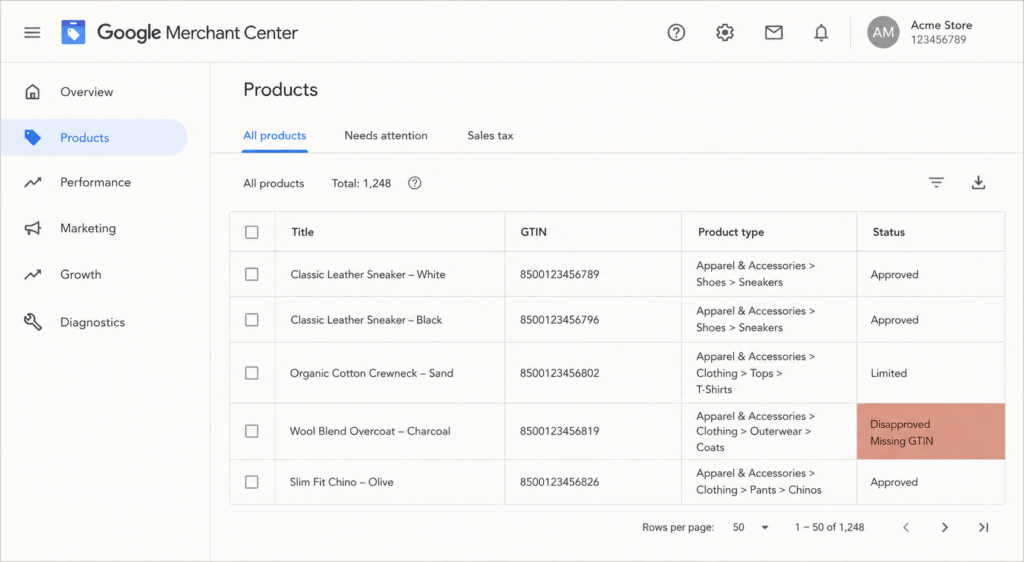This screenshot has height=562, width=1024.
Task: Open Performance in the sidebar
Action: (95, 183)
